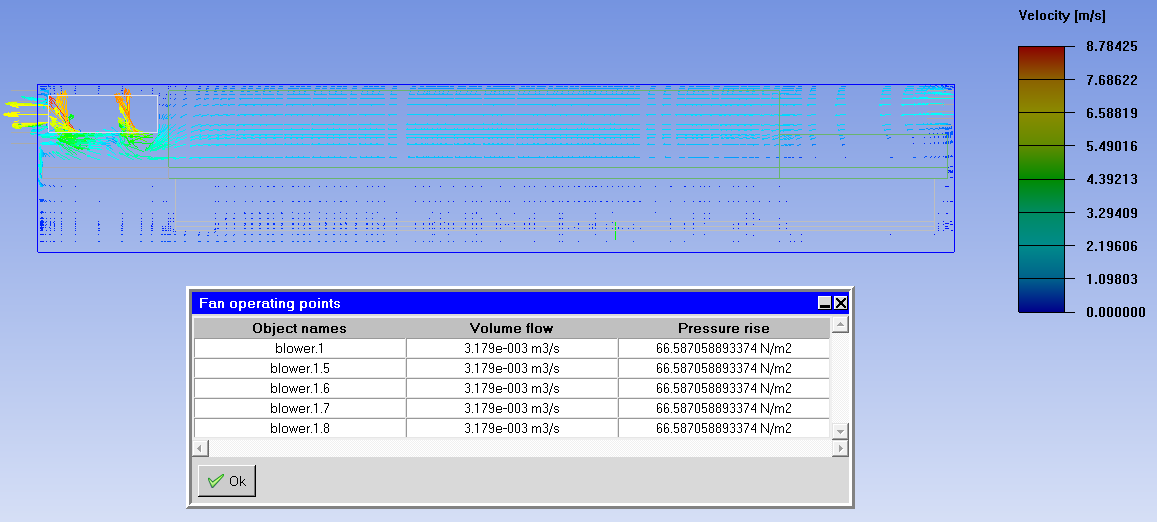Click the table's horizontal scrollbar left arrow
The height and width of the screenshot is (522, 1157).
tap(201, 447)
